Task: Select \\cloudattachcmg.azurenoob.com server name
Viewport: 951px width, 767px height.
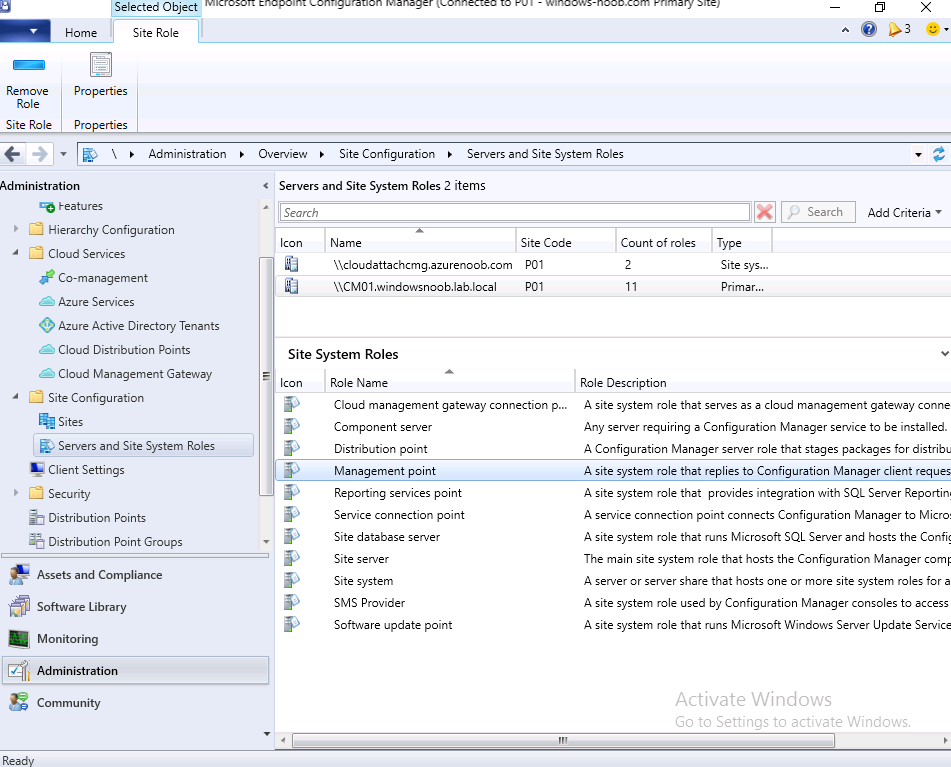Action: [423, 264]
